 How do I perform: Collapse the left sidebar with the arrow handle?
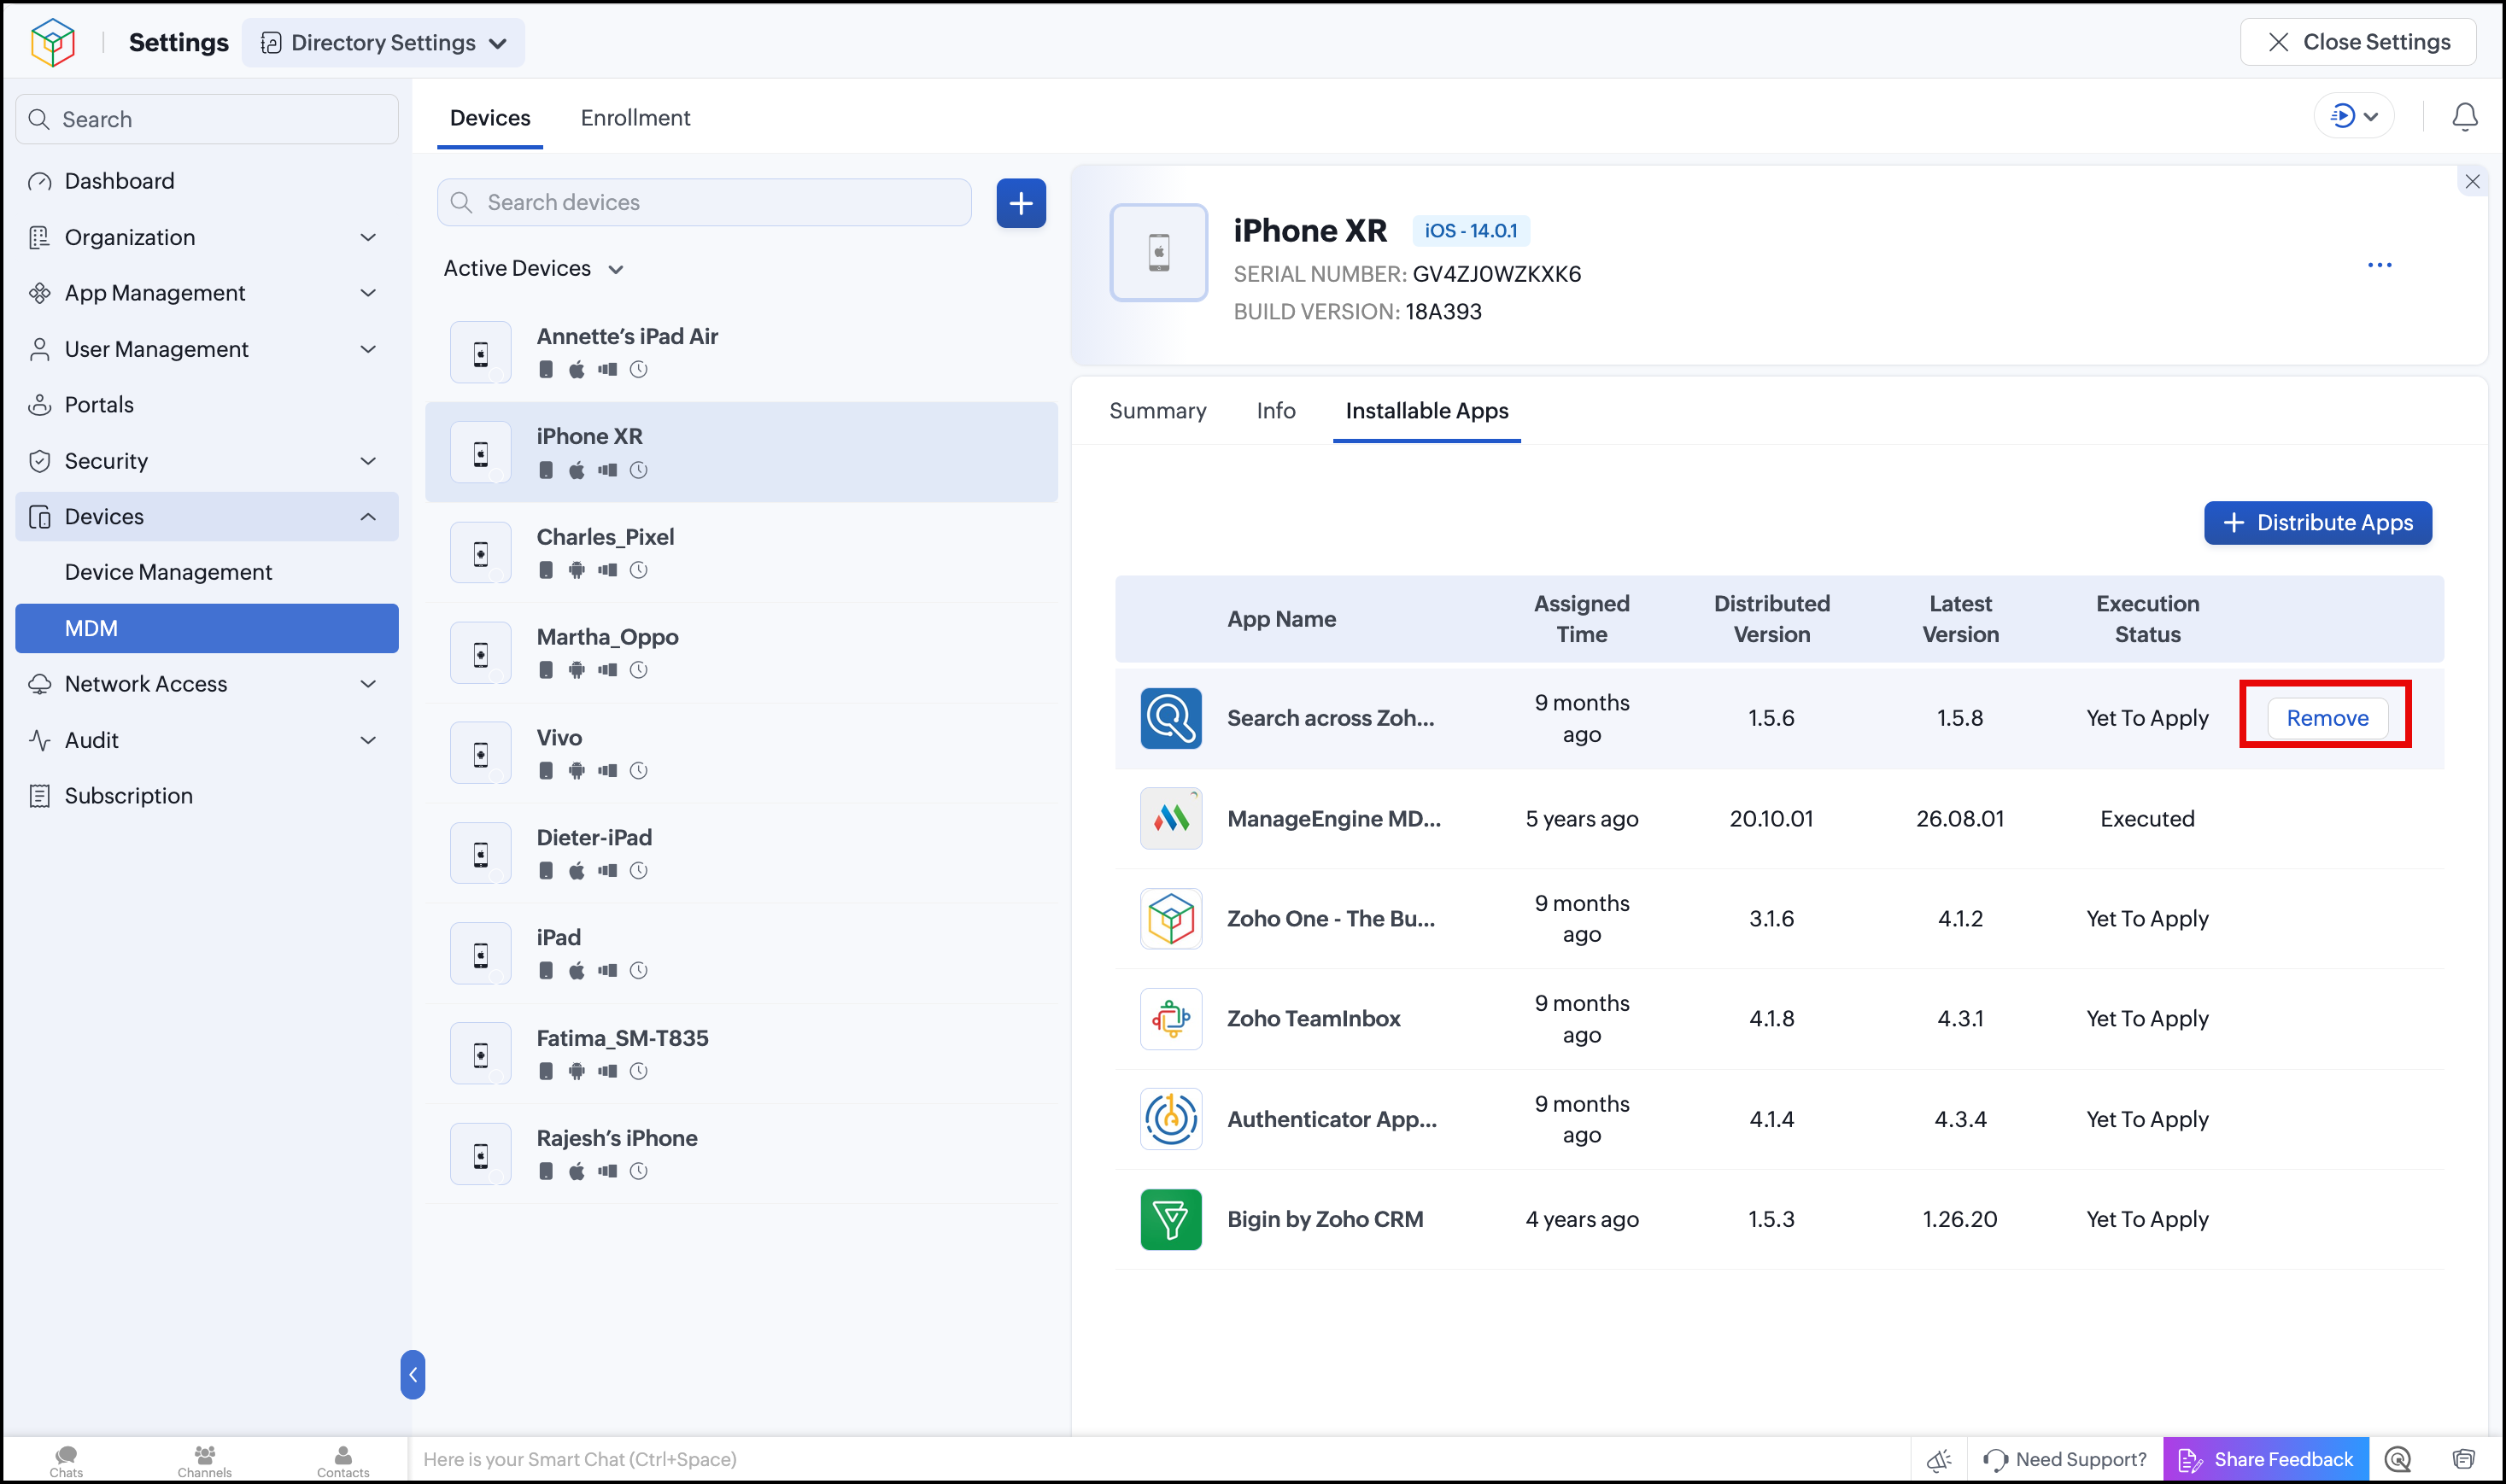tap(412, 1375)
